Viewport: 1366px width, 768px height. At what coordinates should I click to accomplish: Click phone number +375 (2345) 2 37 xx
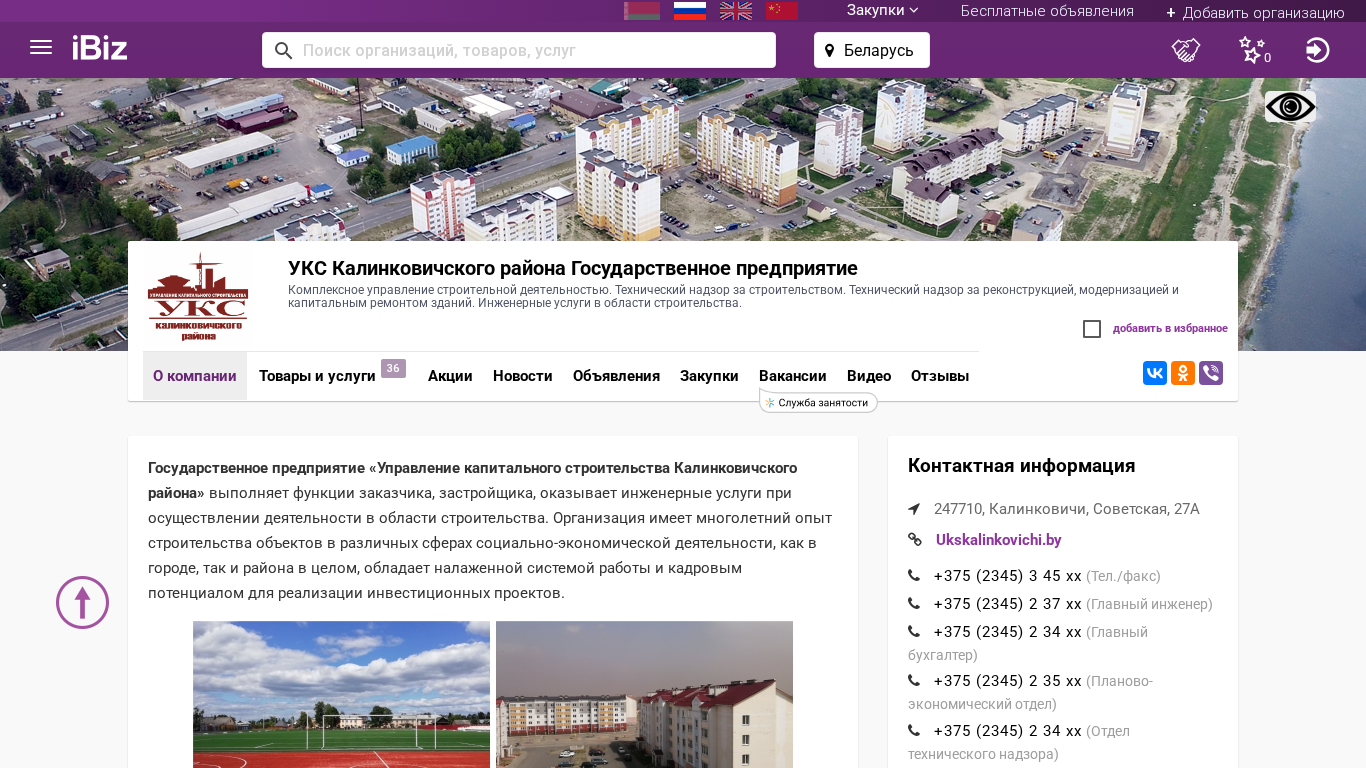[x=1008, y=604]
